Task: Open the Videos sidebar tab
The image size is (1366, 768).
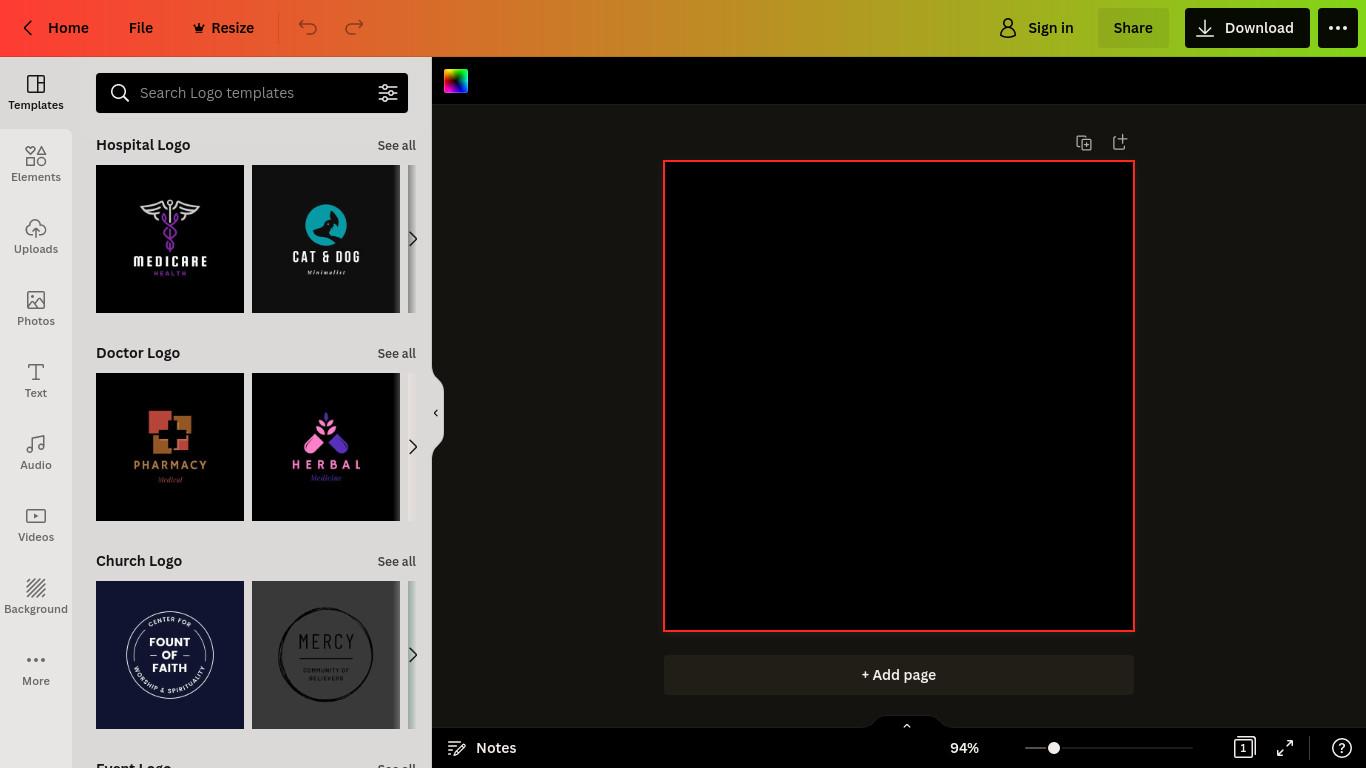Action: (x=36, y=525)
